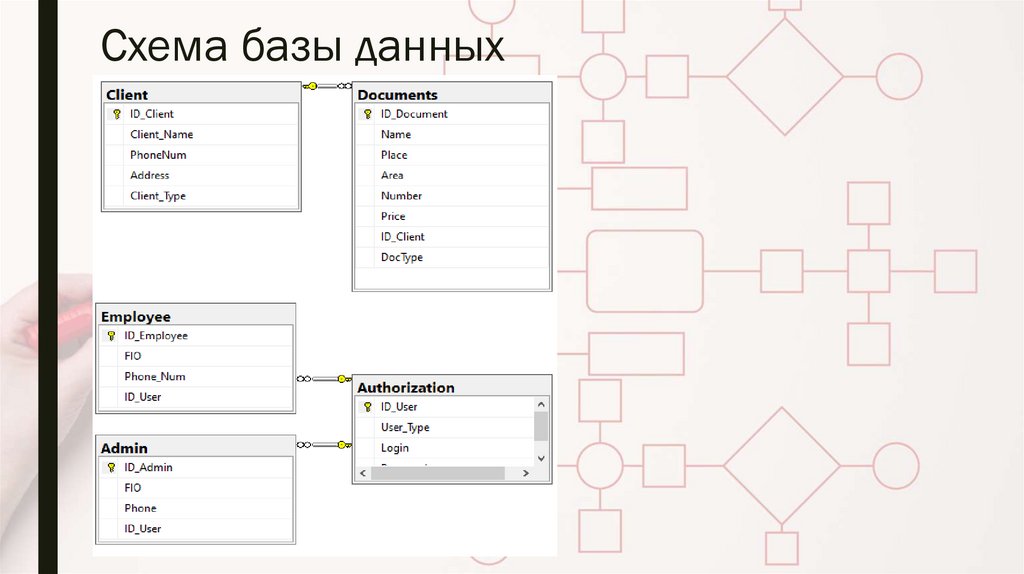The width and height of the screenshot is (1024, 574).
Task: Select the ID_Admin column row
Action: (195, 468)
